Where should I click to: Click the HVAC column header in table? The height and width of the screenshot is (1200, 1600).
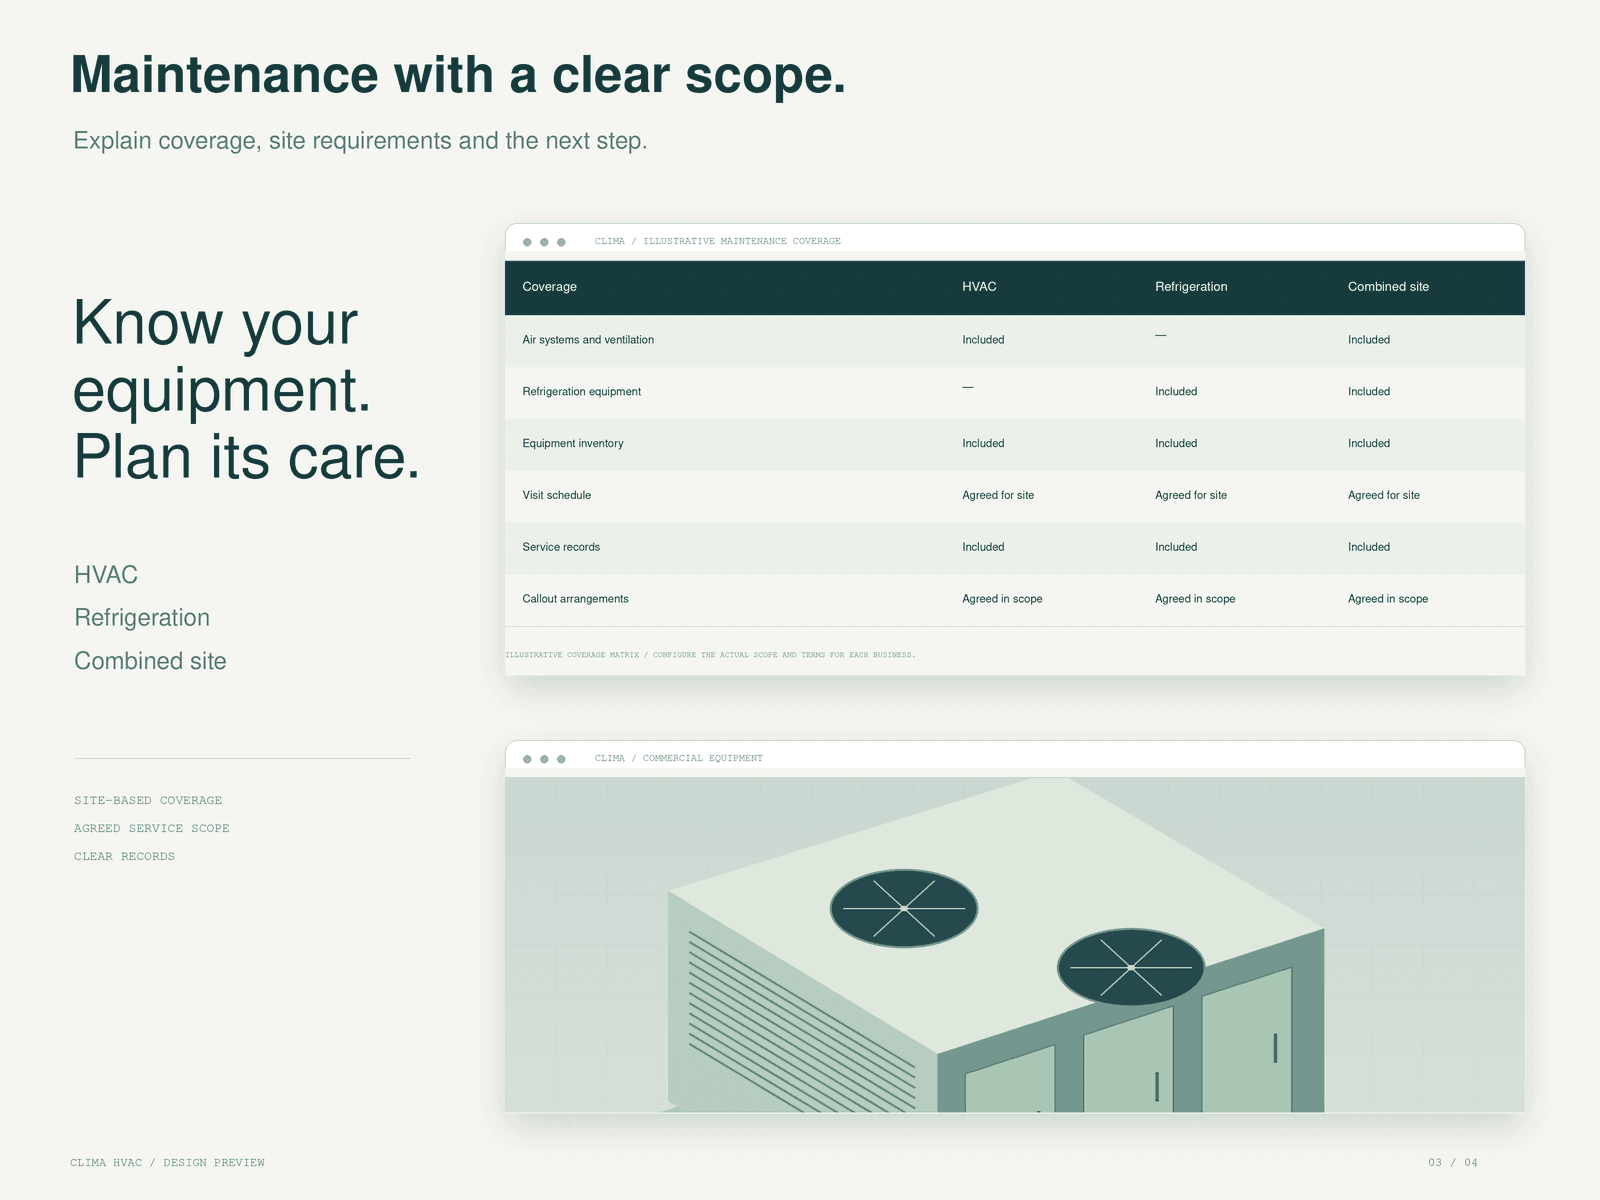pos(979,287)
